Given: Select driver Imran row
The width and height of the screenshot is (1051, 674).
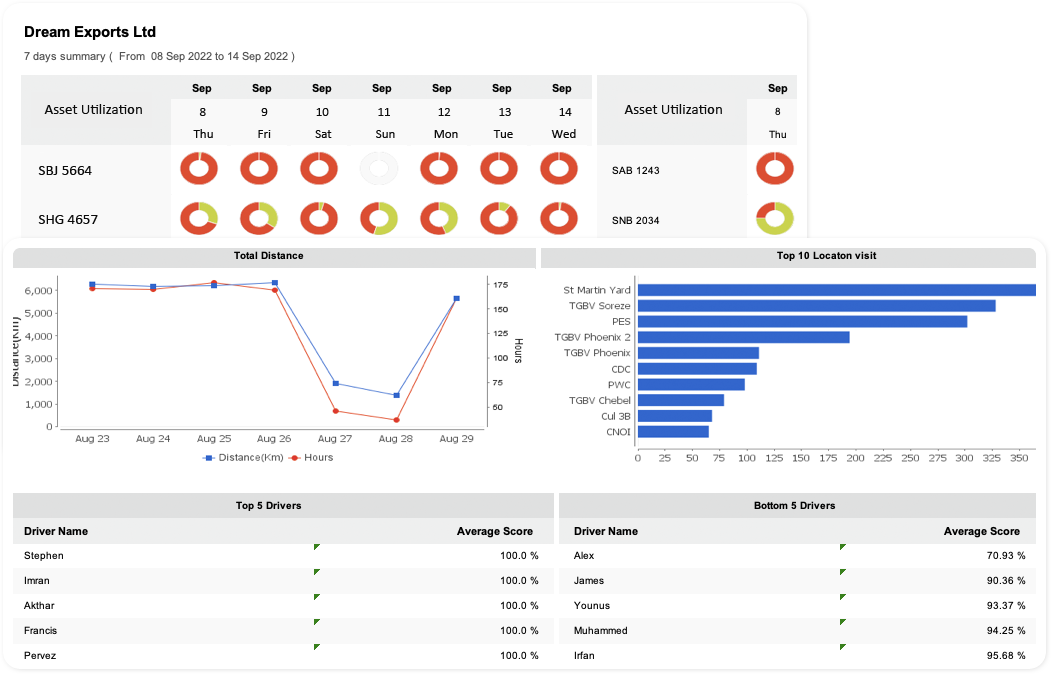Looking at the screenshot, I should 284,580.
